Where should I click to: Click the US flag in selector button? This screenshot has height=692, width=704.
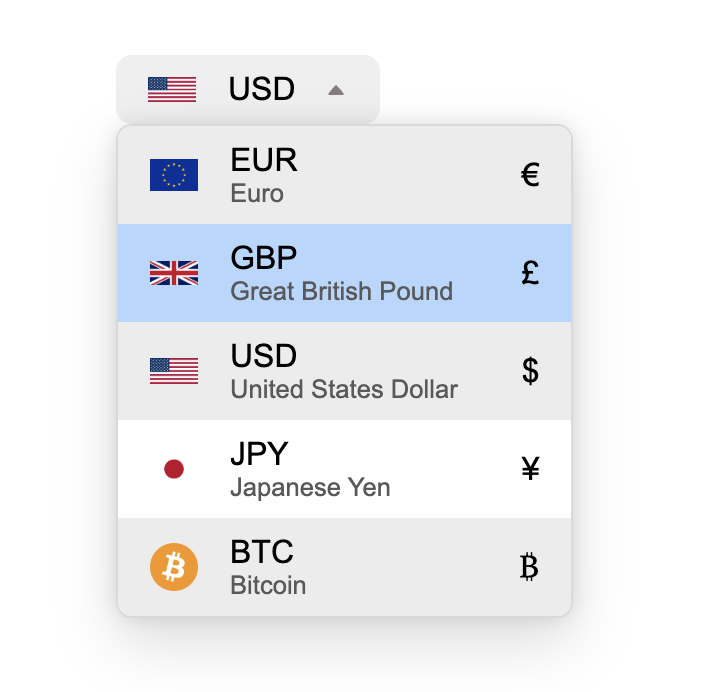click(x=171, y=89)
